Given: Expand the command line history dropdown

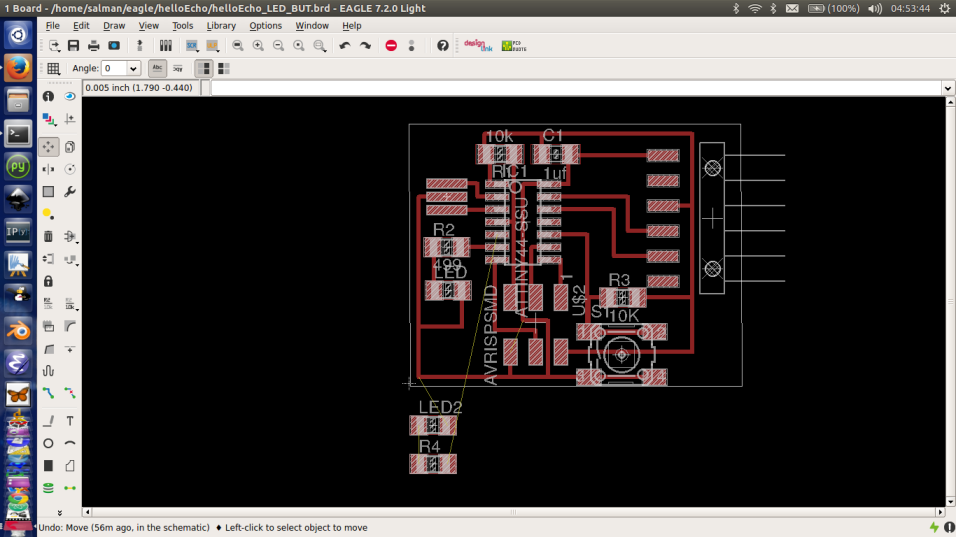Looking at the screenshot, I should (x=947, y=88).
